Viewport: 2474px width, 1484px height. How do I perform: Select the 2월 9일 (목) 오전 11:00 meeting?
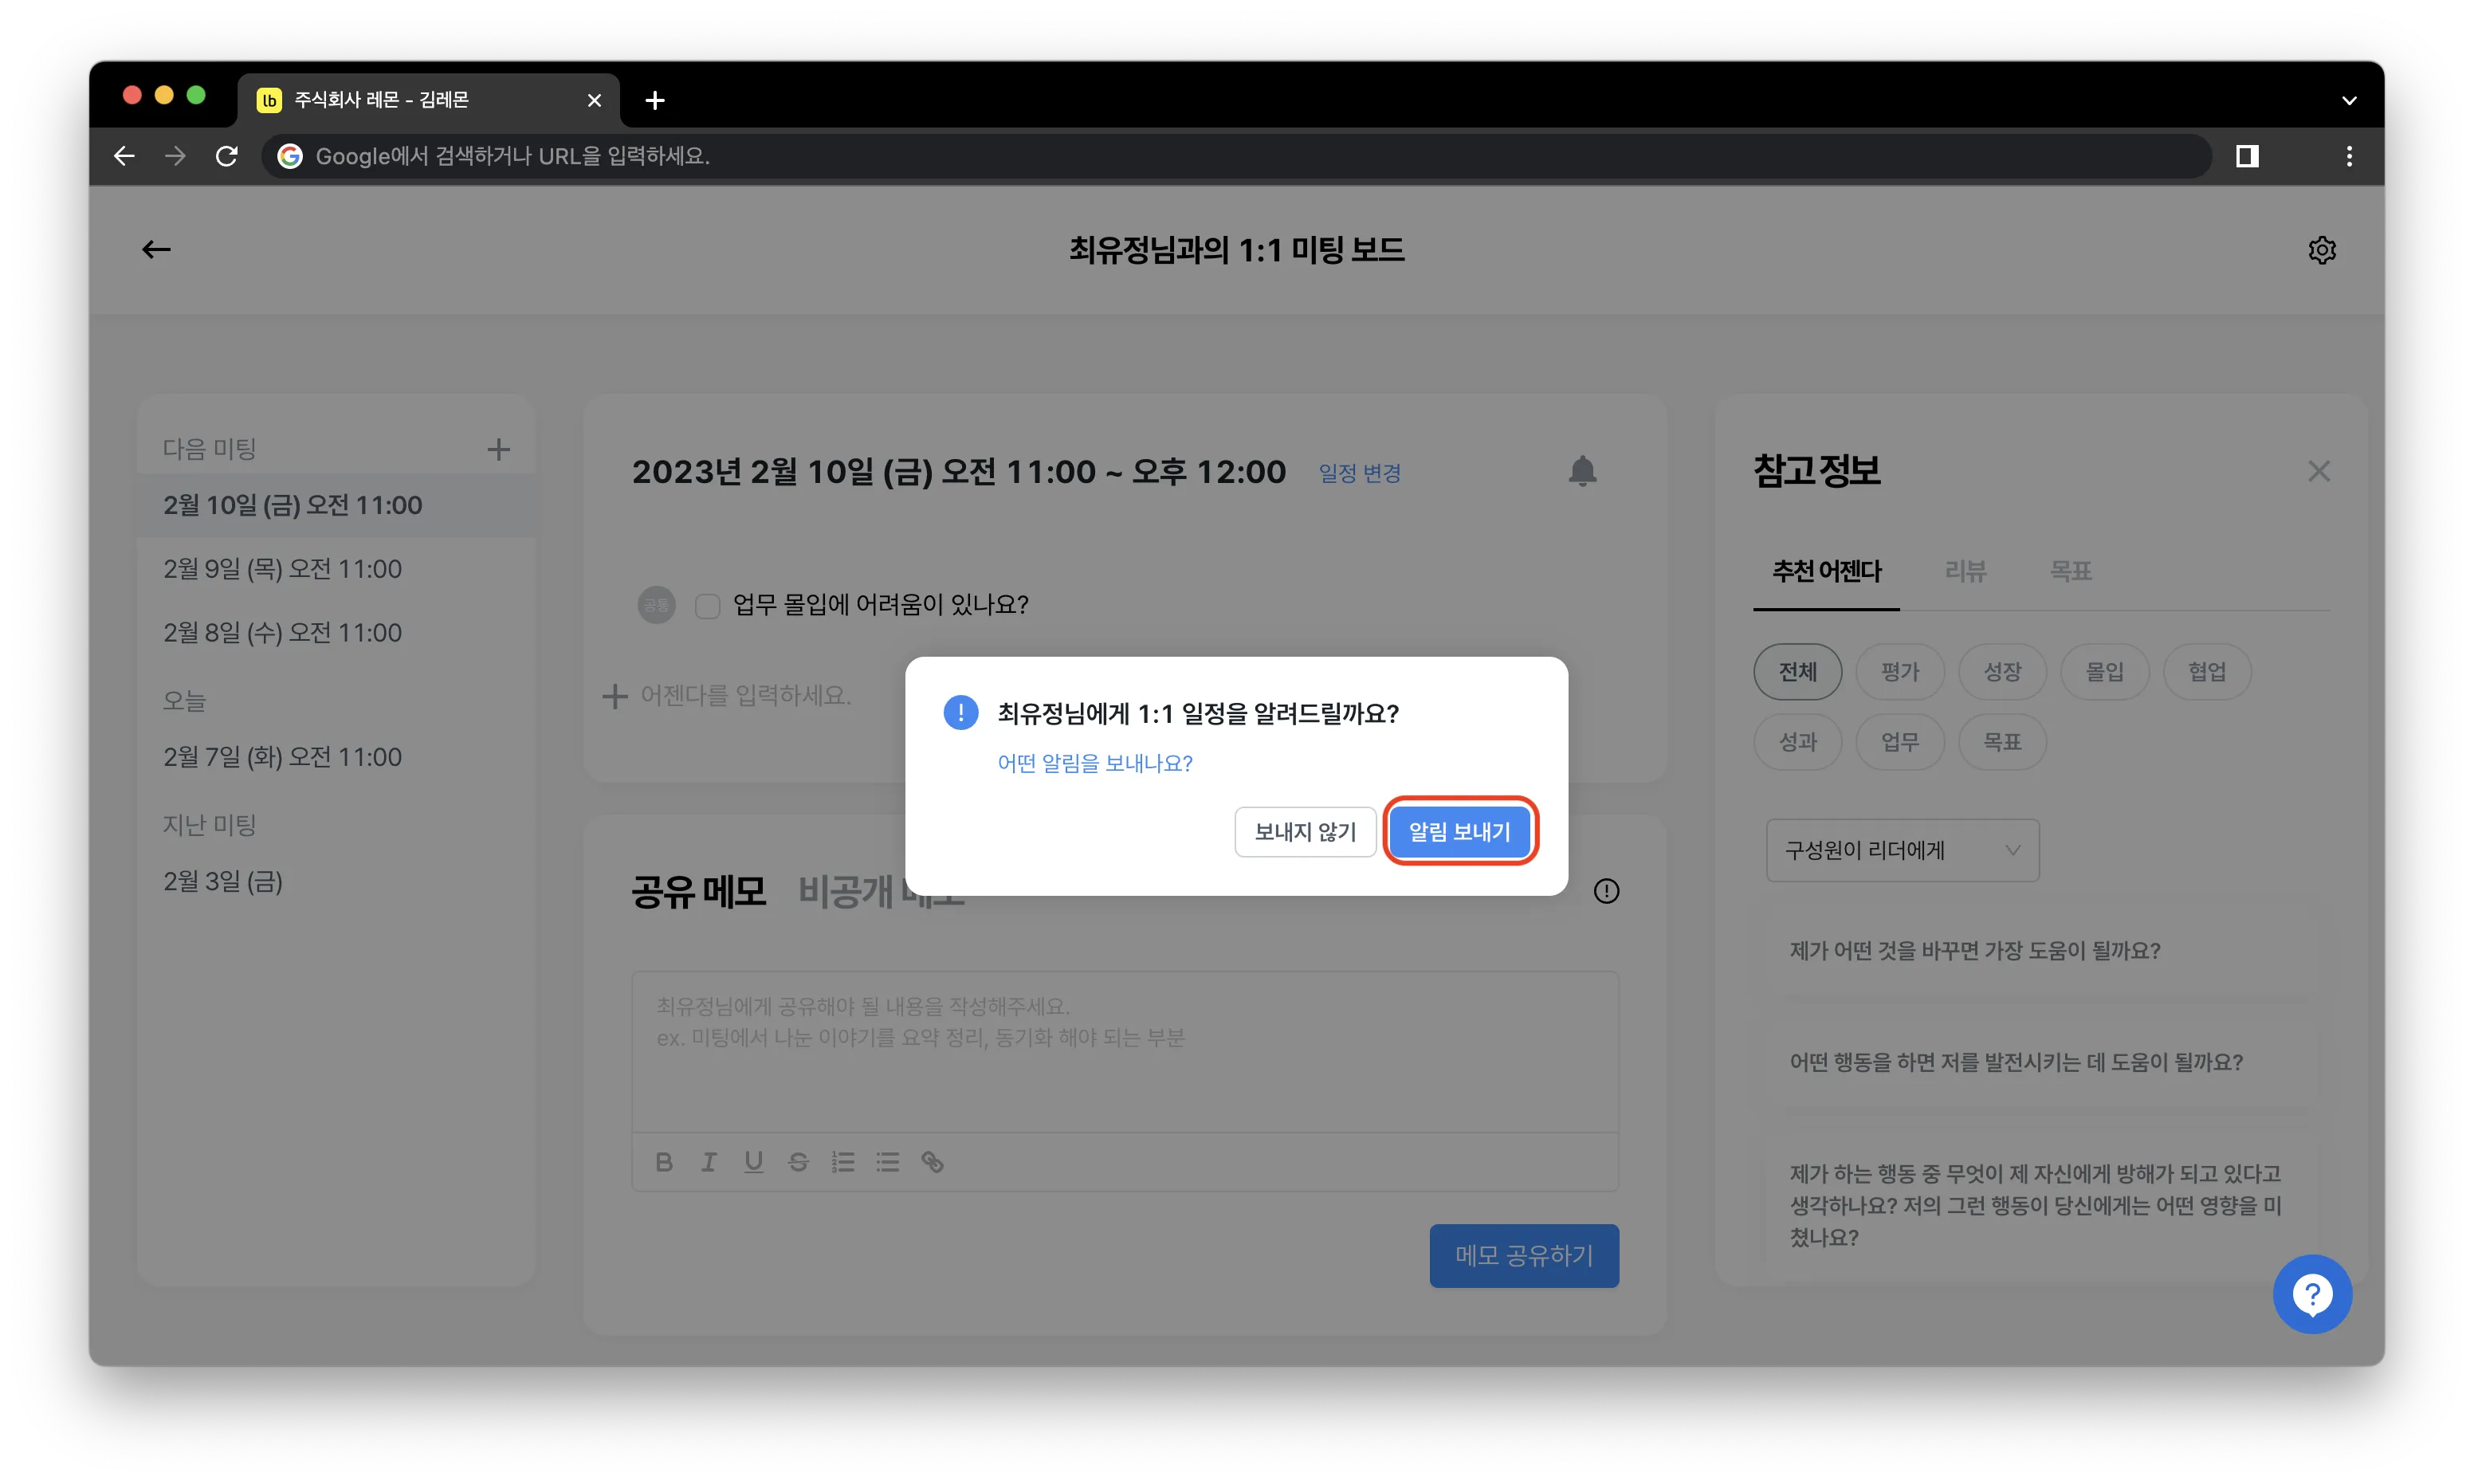pos(337,569)
